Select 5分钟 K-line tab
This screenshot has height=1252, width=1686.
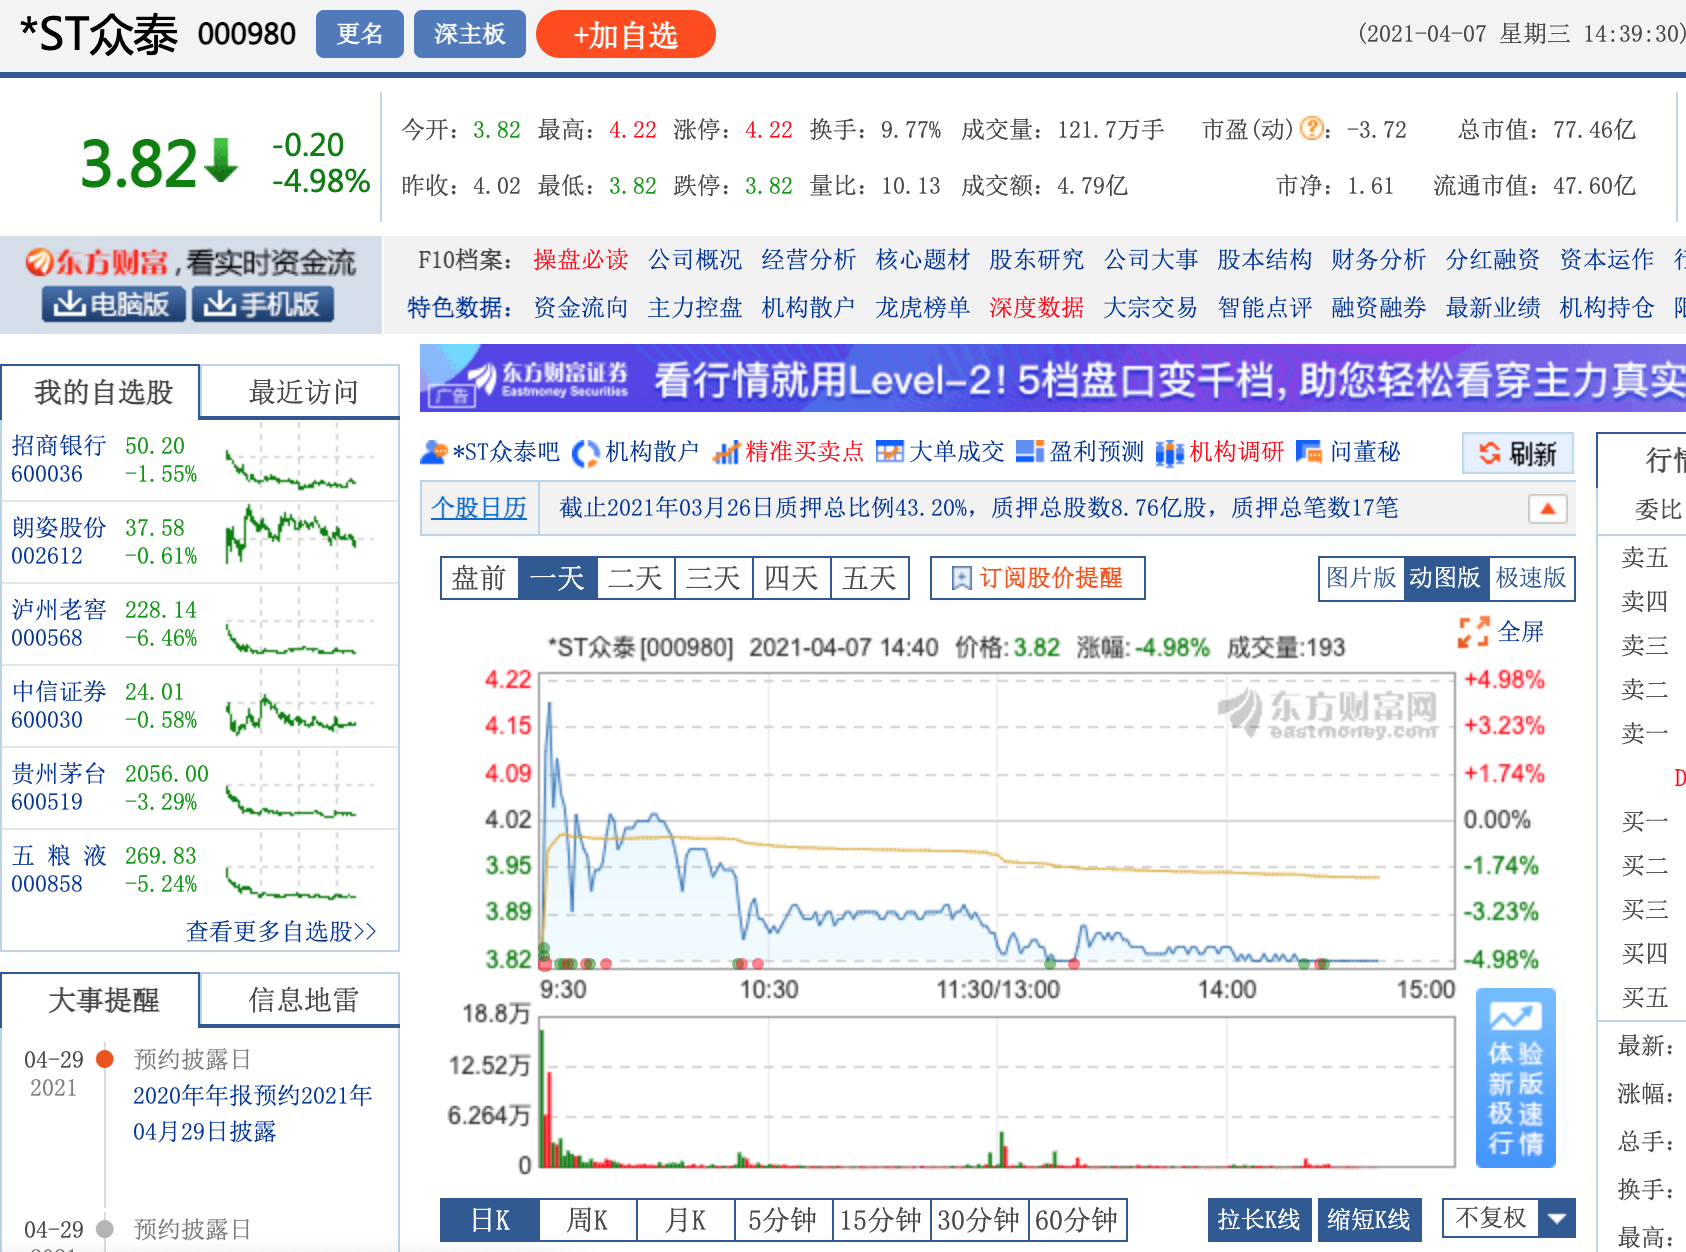[784, 1220]
